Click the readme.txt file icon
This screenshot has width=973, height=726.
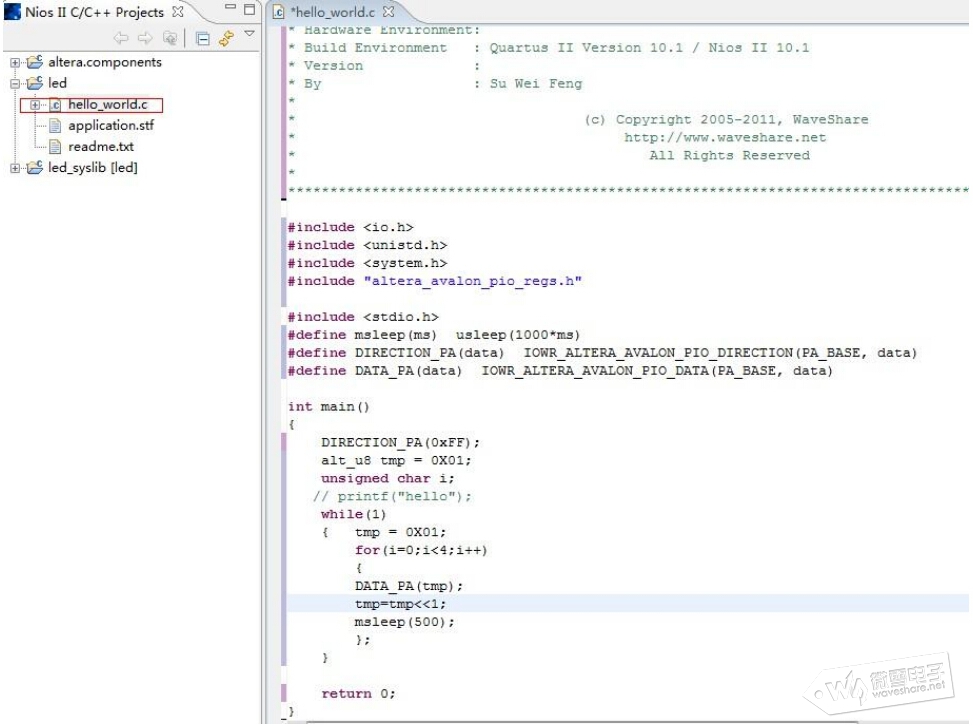point(55,147)
